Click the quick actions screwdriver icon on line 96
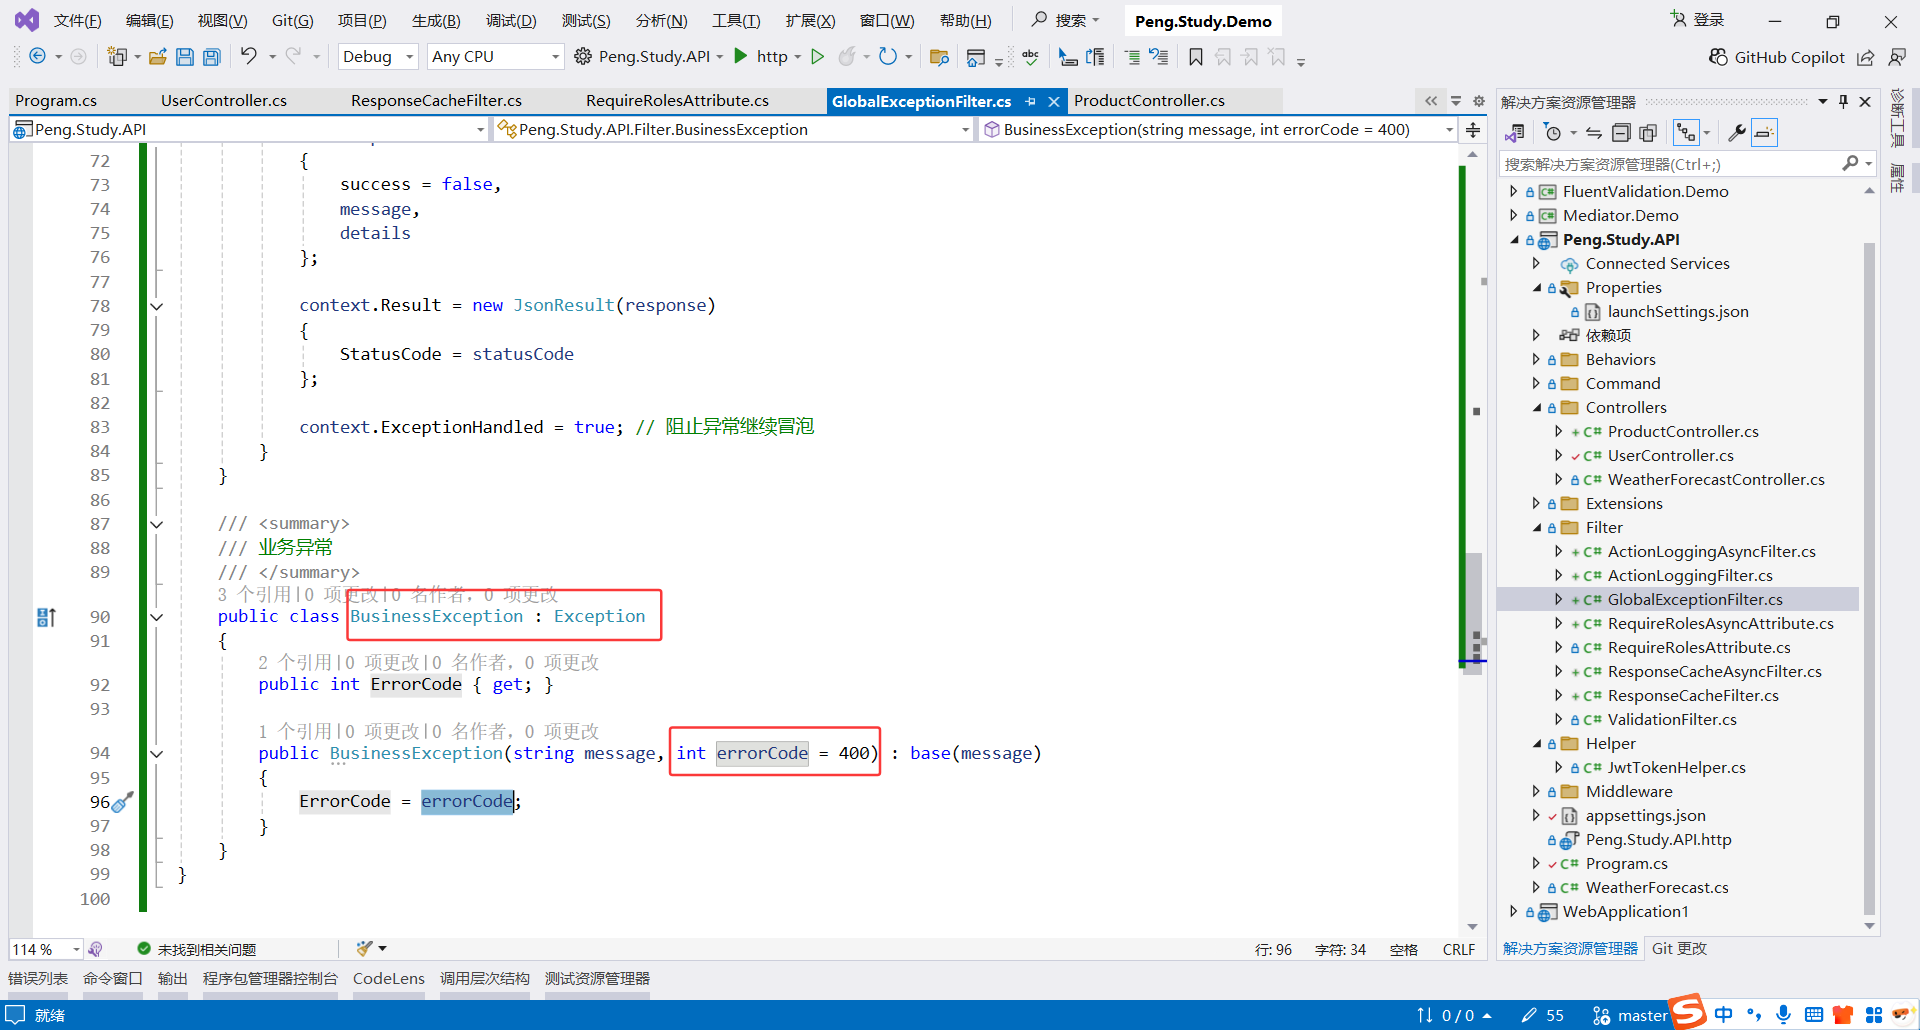This screenshot has width=1920, height=1030. [123, 802]
